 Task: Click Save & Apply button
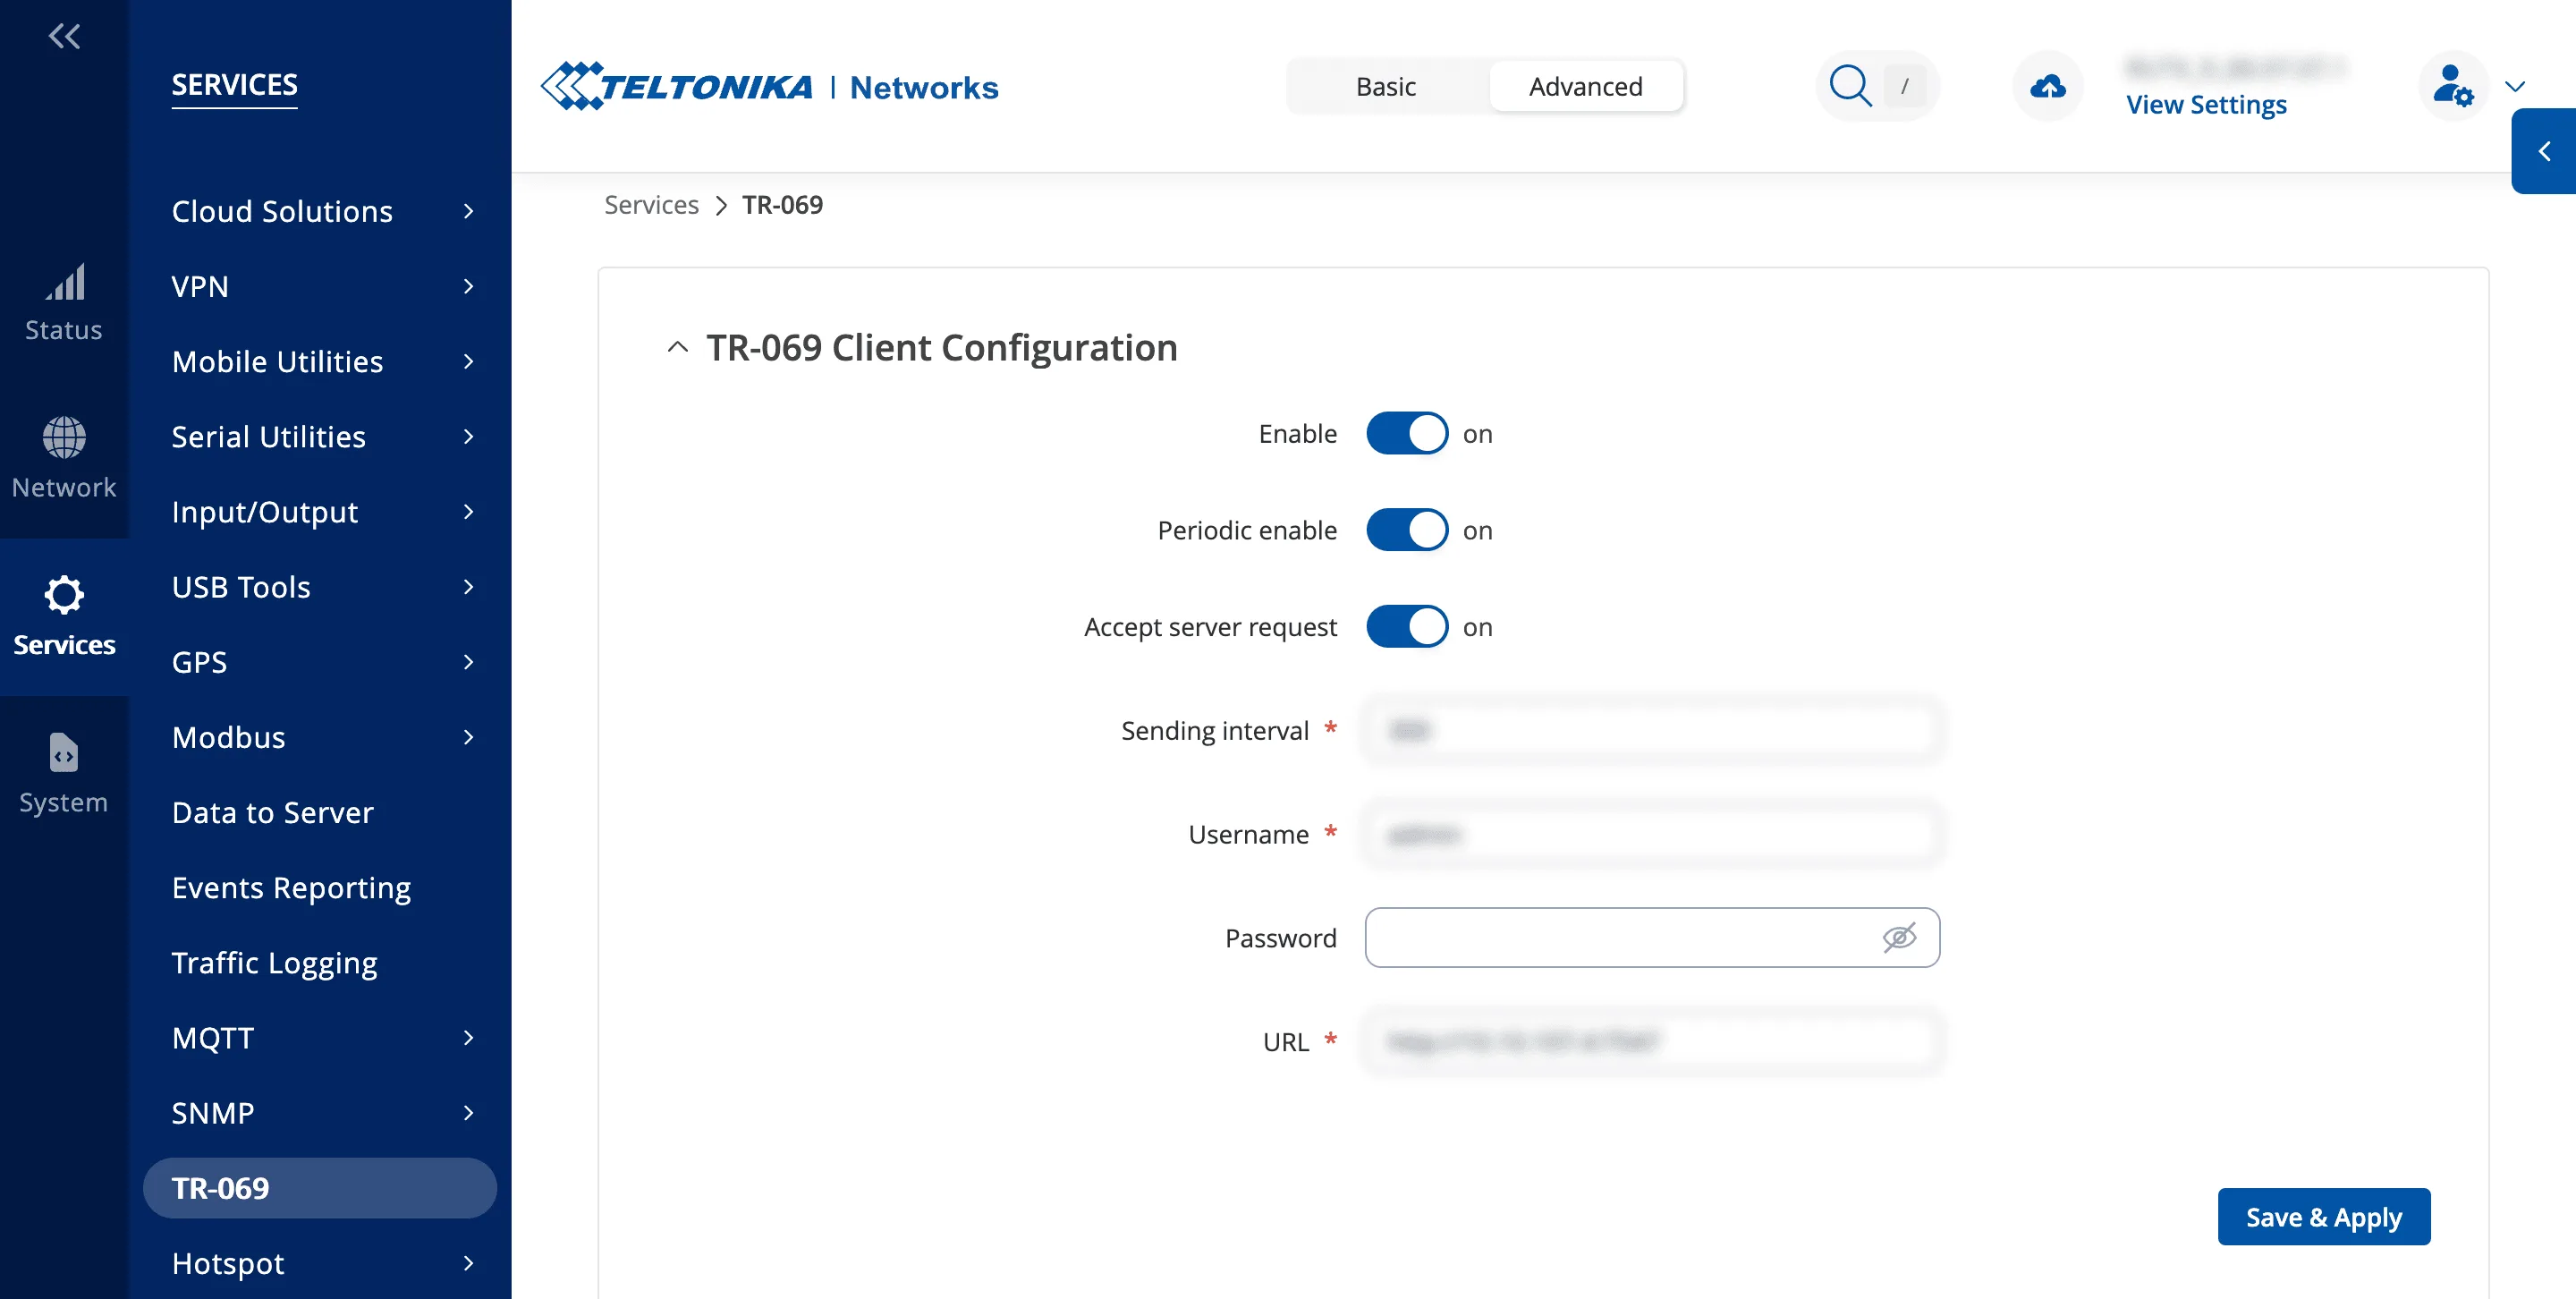point(2323,1217)
